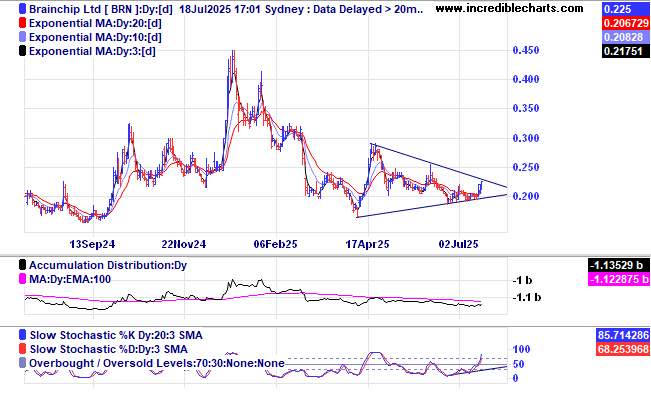Click the 06Feb25 date axis label
This screenshot has height=395, width=651.
(276, 244)
